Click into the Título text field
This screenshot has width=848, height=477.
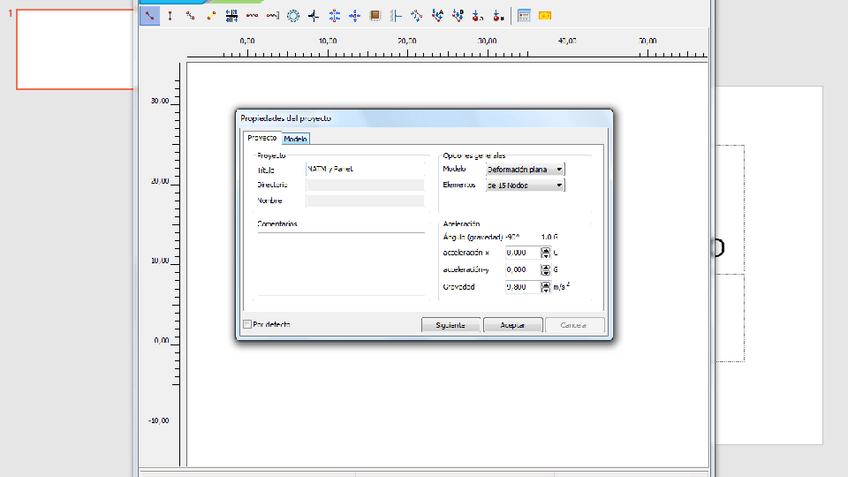(x=364, y=170)
